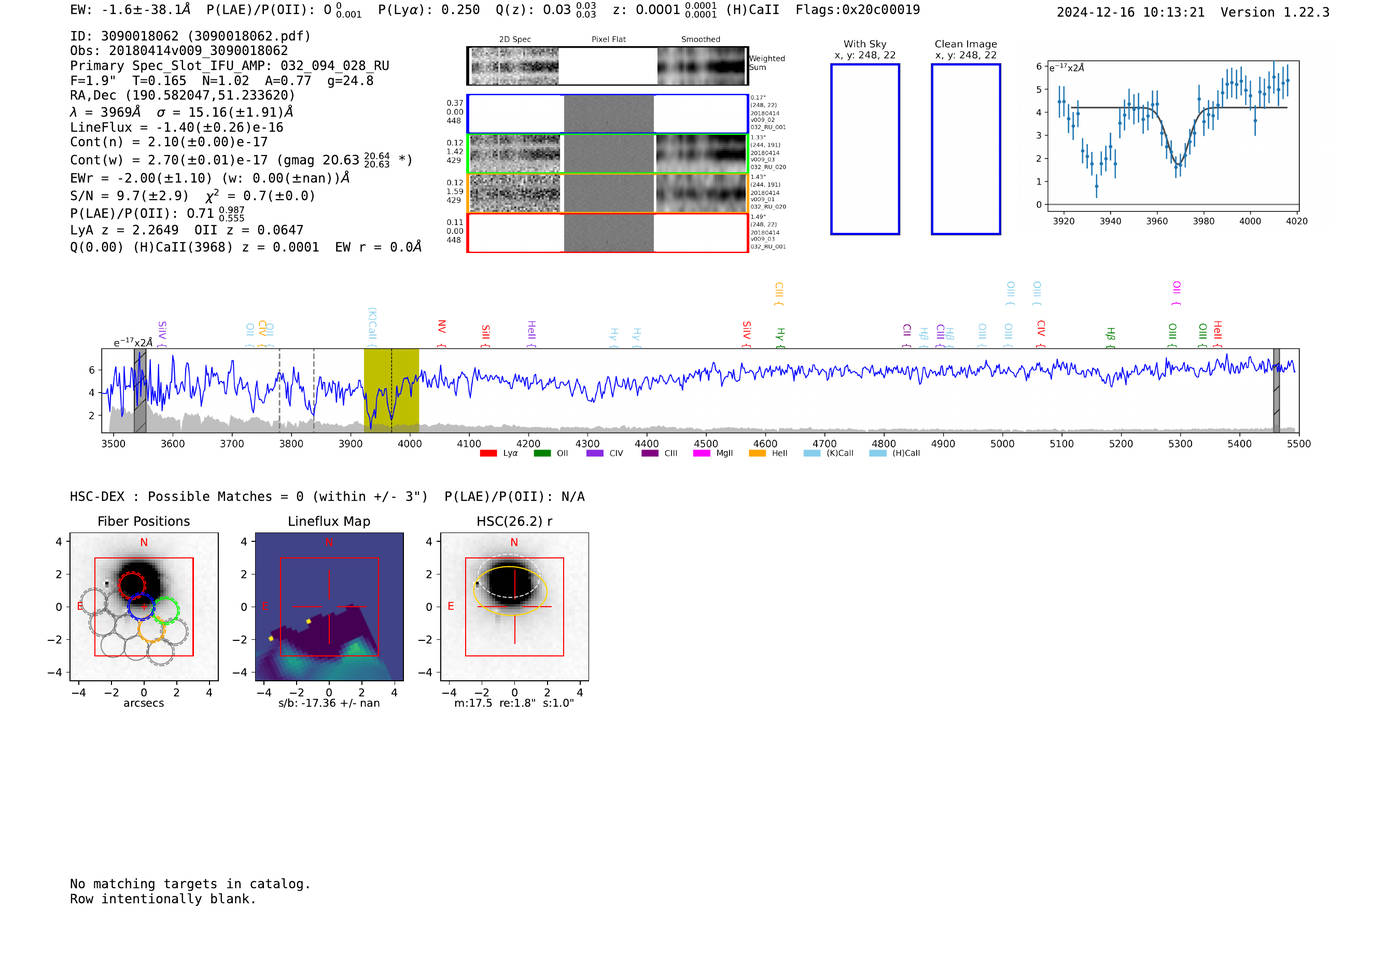
Task: Click the 'Pixel Flat' column header
Action: [x=608, y=39]
